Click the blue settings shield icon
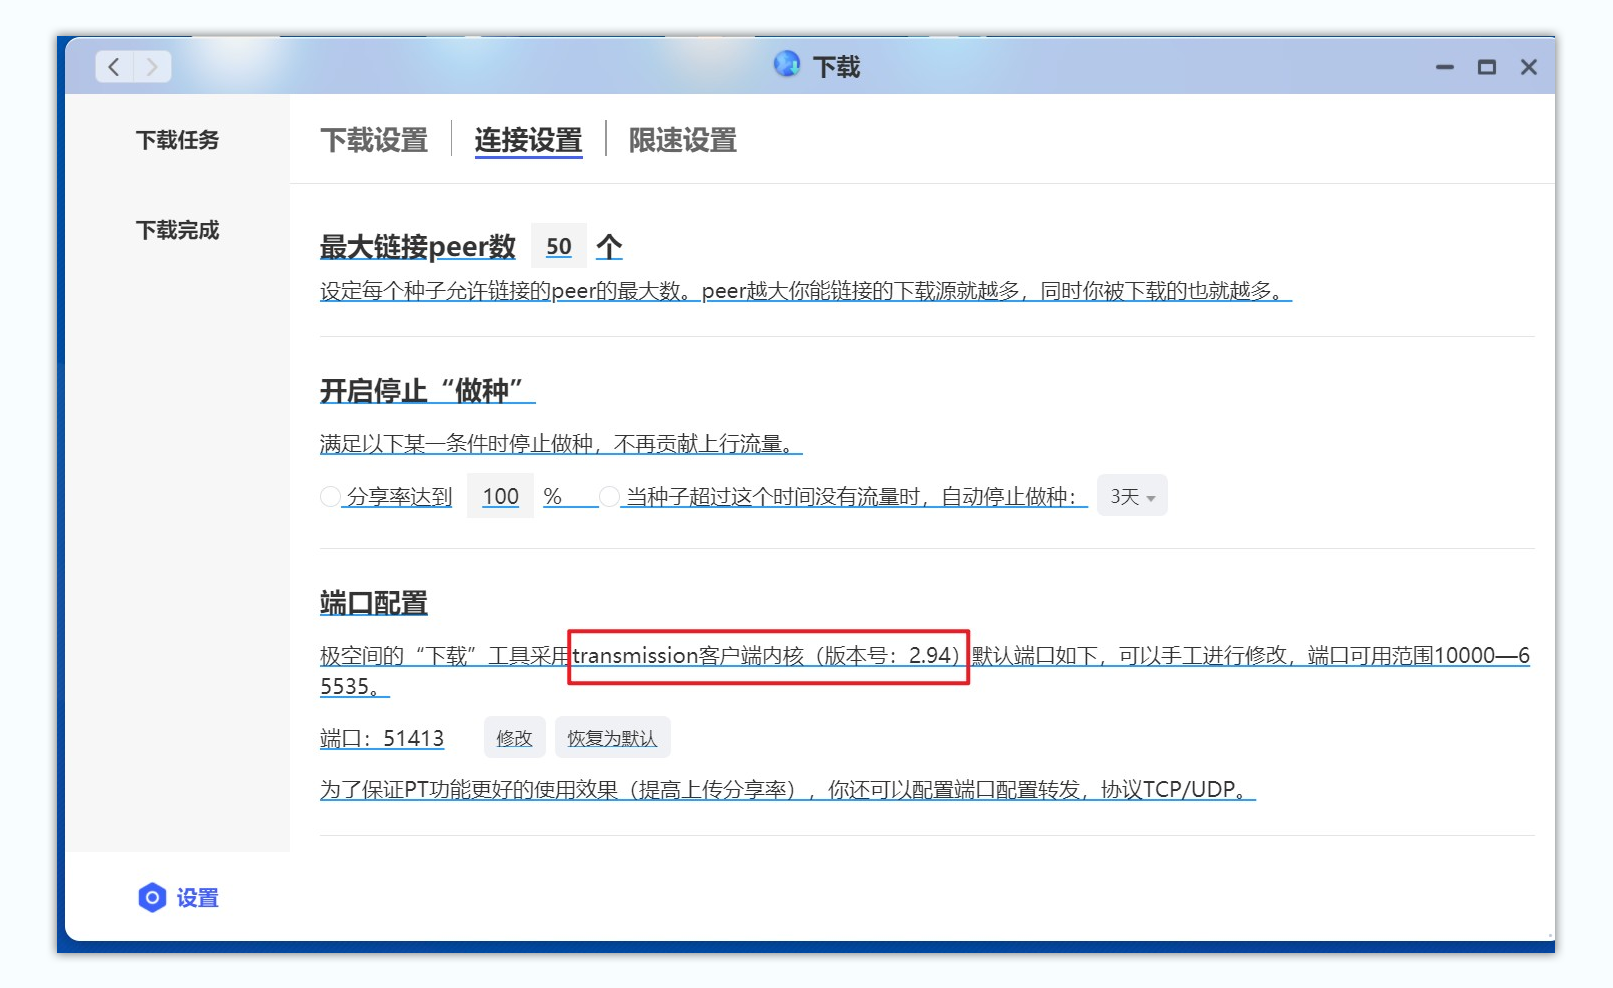 (151, 898)
